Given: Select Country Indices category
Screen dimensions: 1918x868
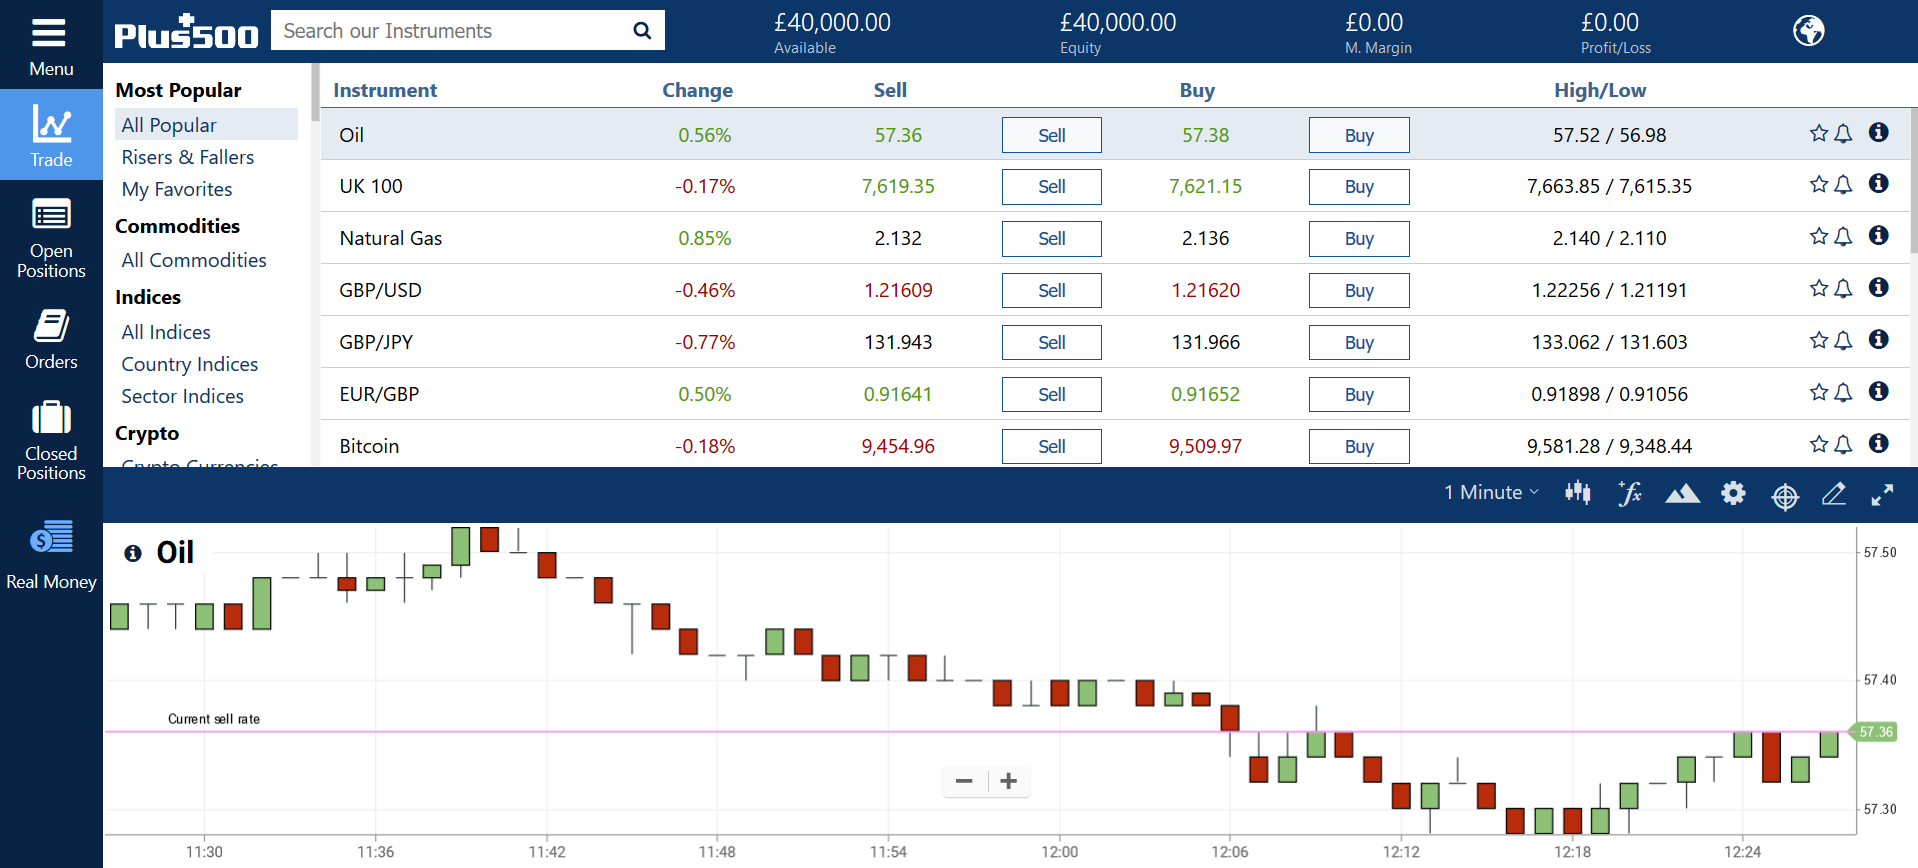Looking at the screenshot, I should point(190,364).
